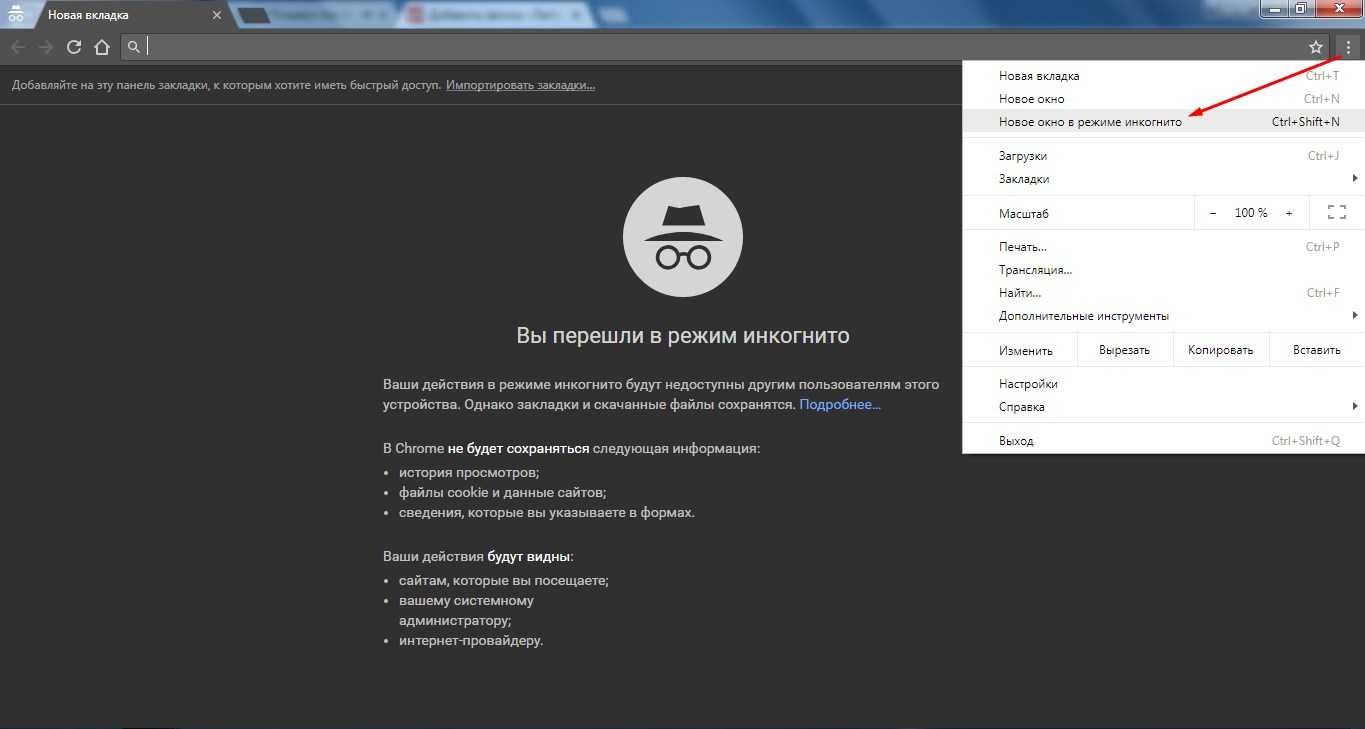Go to the home page icon

(x=101, y=47)
